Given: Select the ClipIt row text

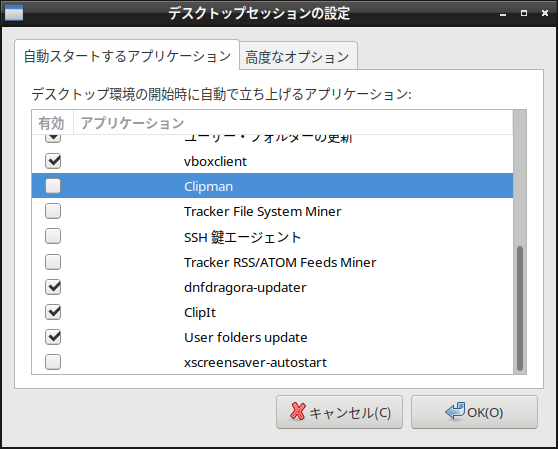Looking at the screenshot, I should [200, 312].
